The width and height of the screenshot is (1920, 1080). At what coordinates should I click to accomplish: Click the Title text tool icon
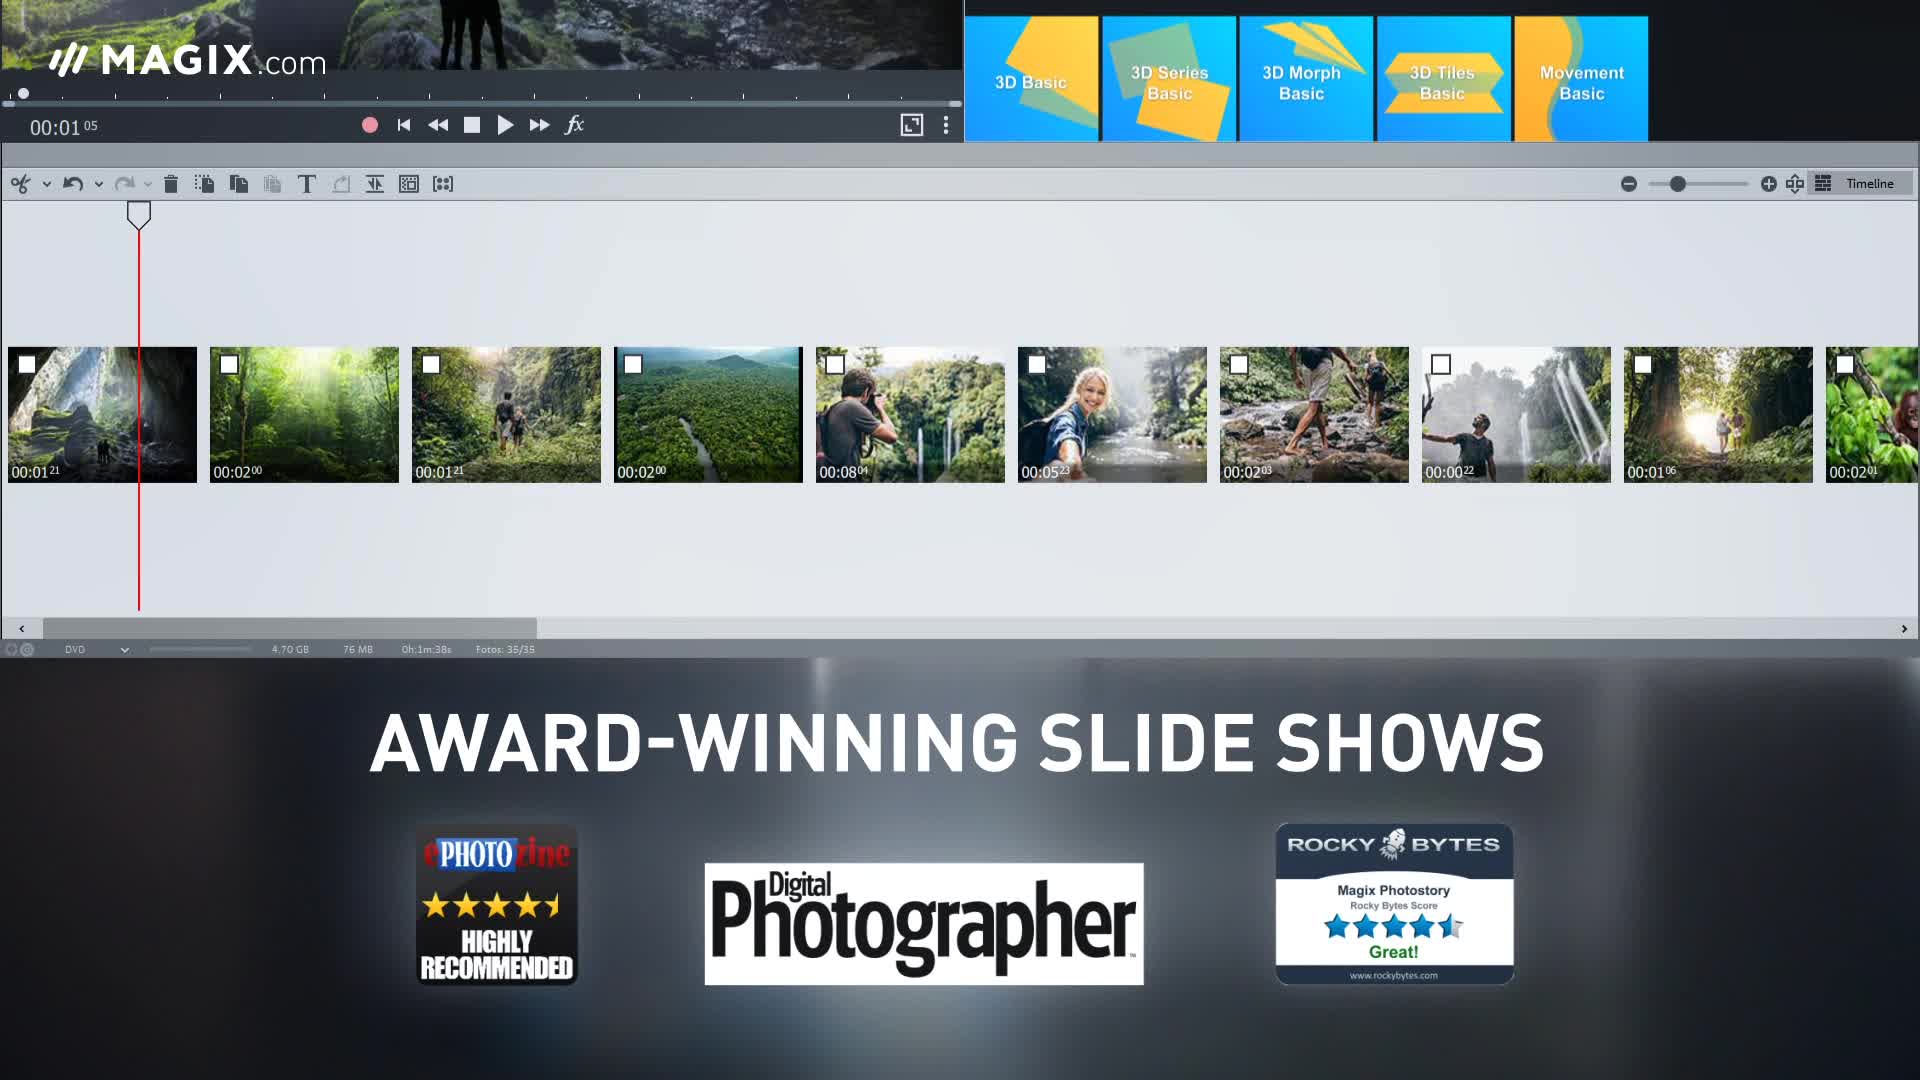(307, 184)
